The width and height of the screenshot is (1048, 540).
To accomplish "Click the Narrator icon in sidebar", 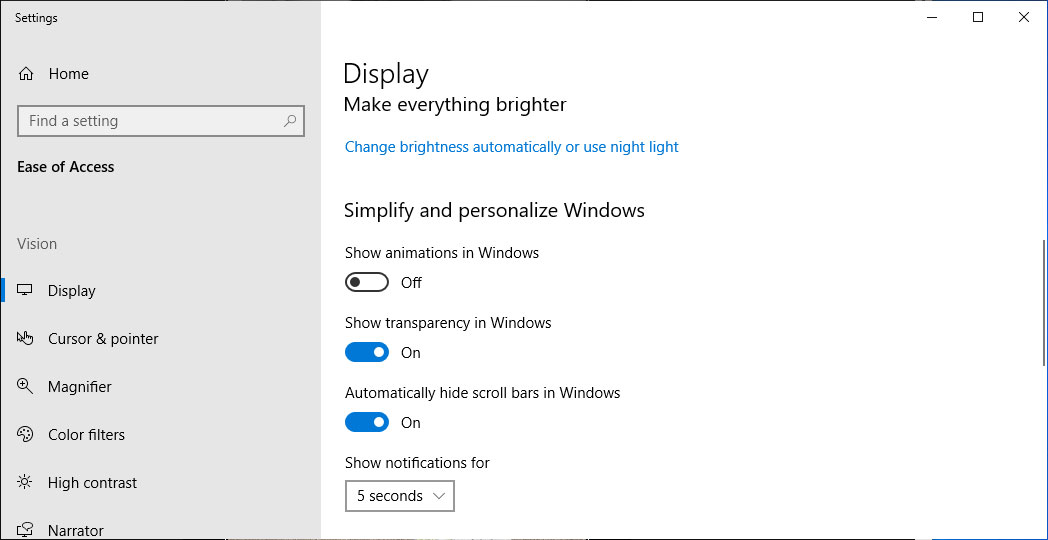I will click(25, 530).
